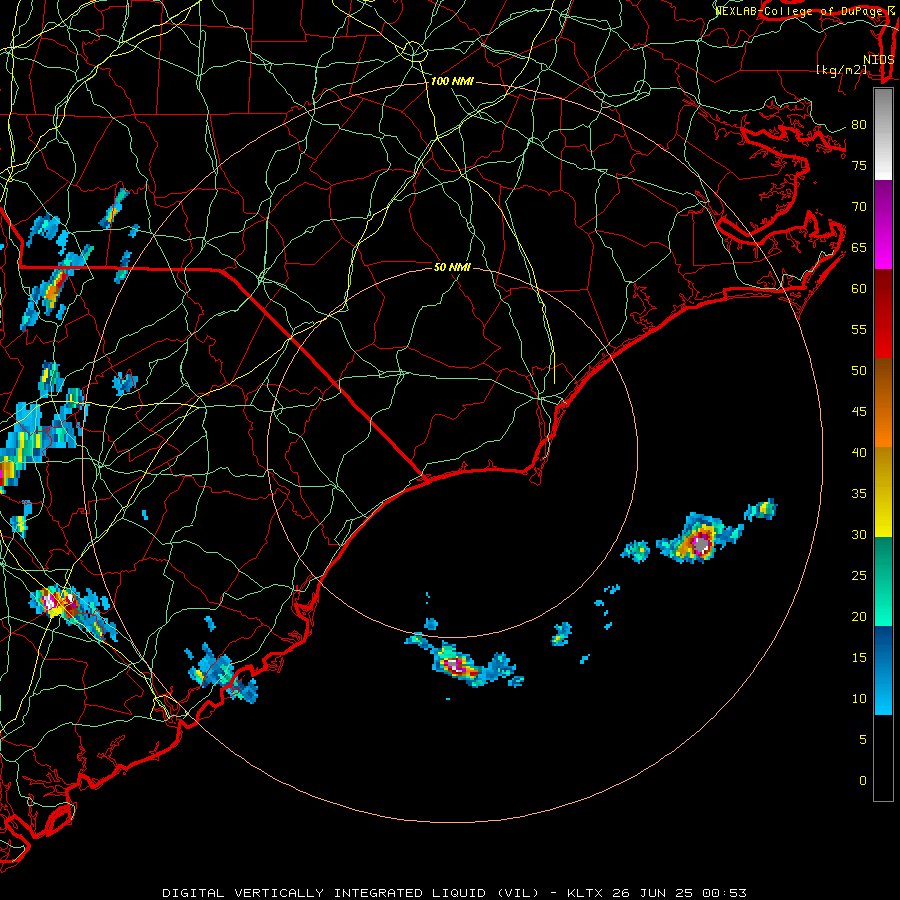Click the 45 value on the VIL scale

(859, 412)
